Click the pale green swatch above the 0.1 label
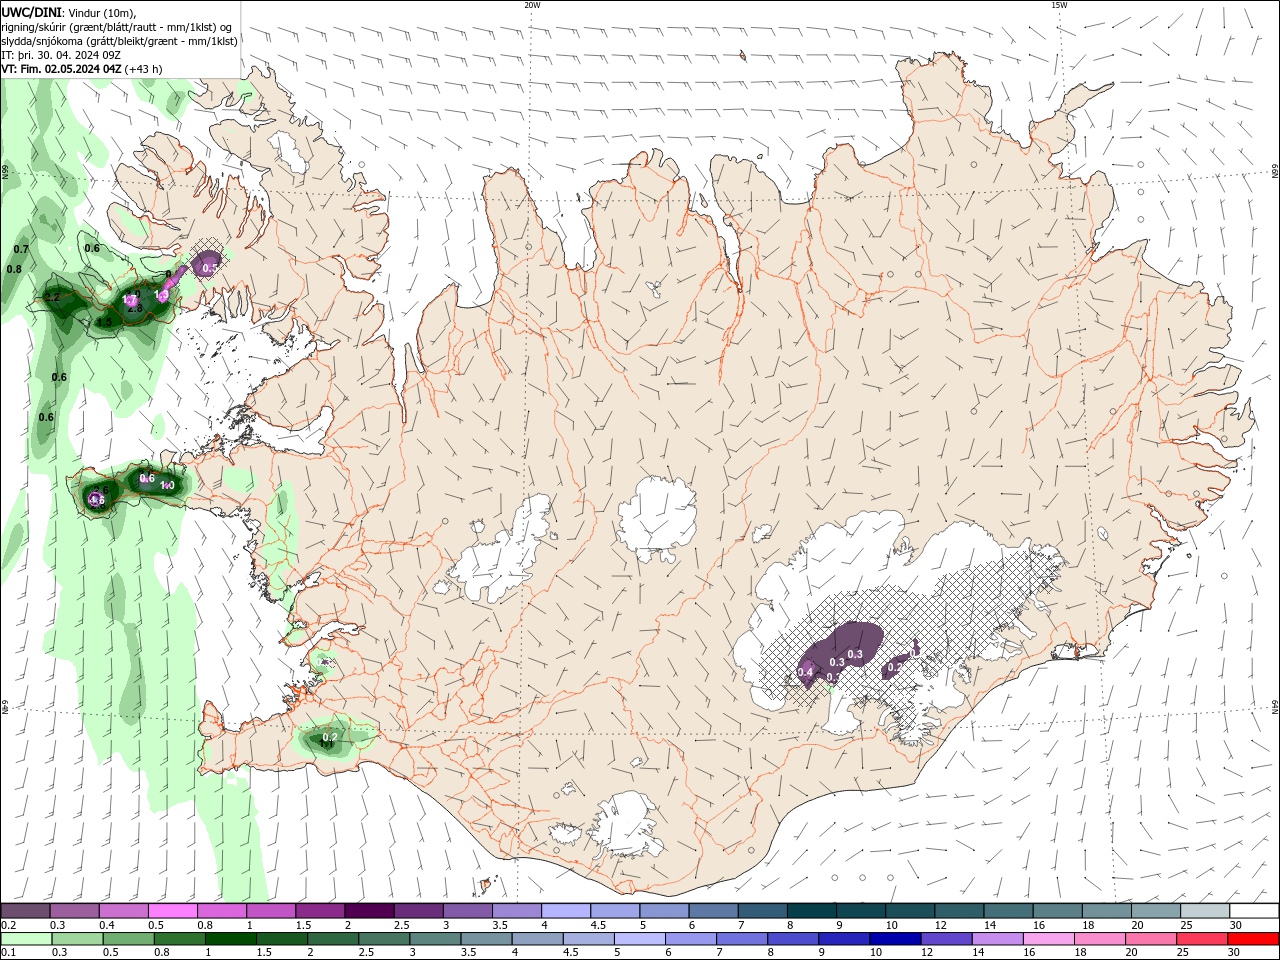The image size is (1280, 960). pyautogui.click(x=25, y=939)
